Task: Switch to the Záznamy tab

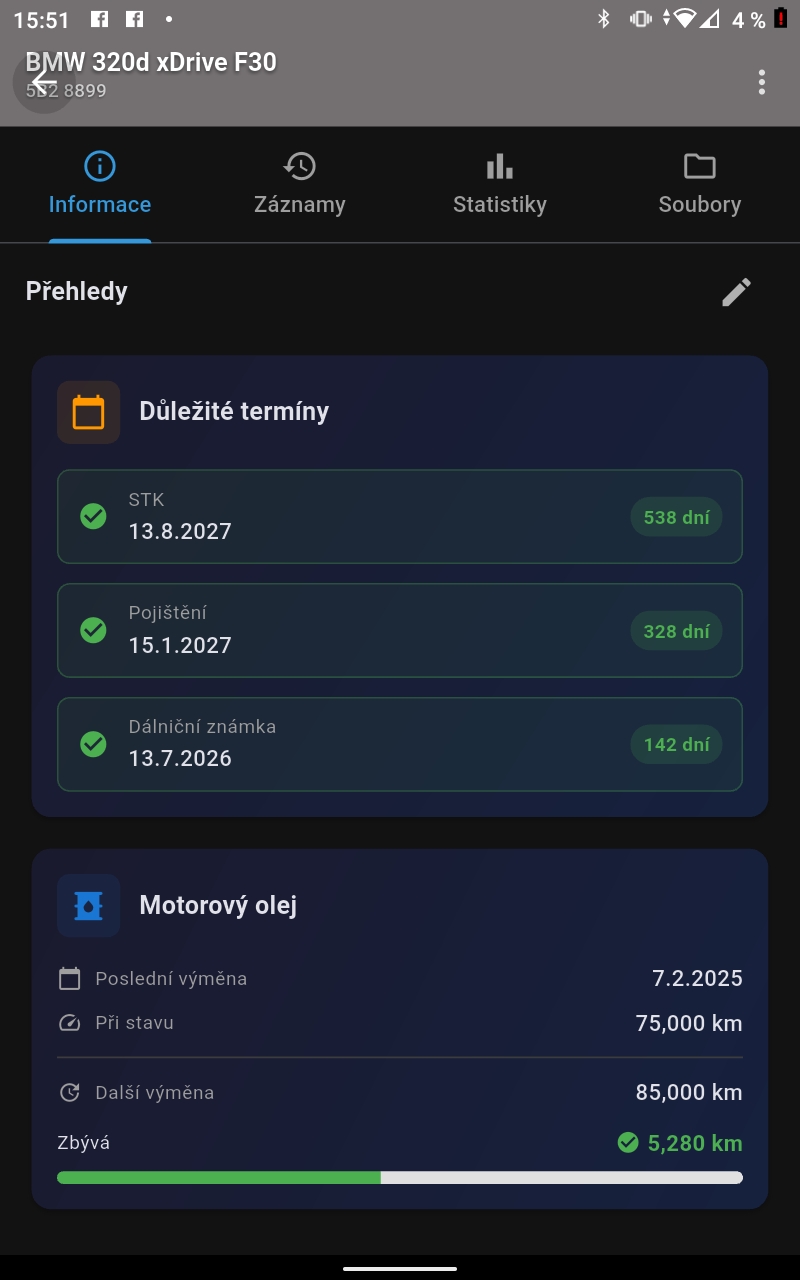Action: (300, 185)
